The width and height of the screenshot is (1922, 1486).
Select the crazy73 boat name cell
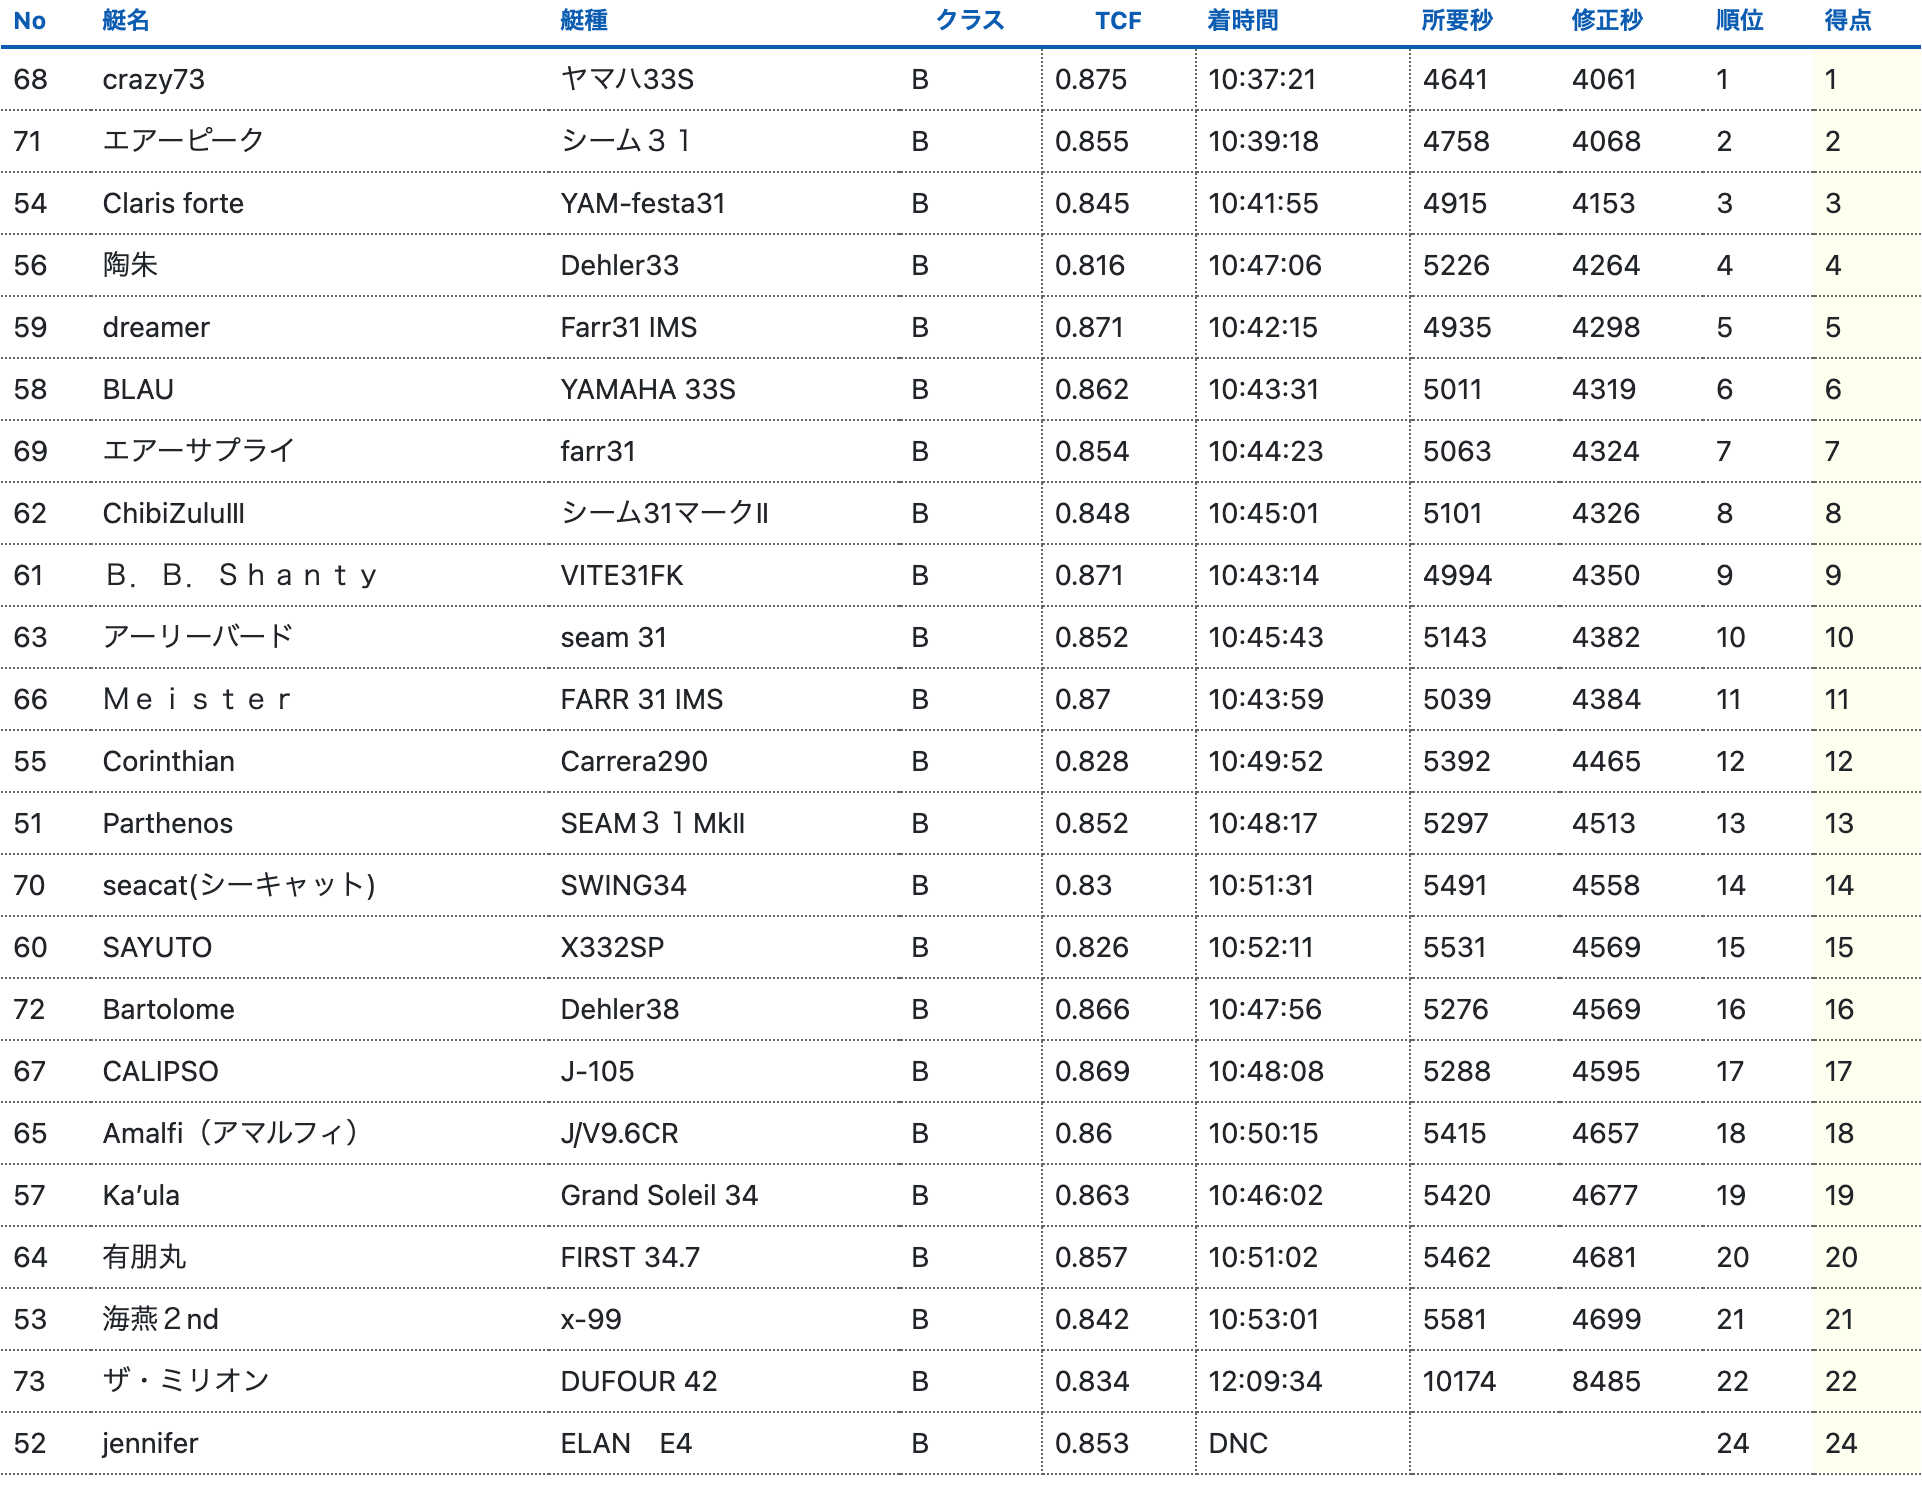[153, 79]
